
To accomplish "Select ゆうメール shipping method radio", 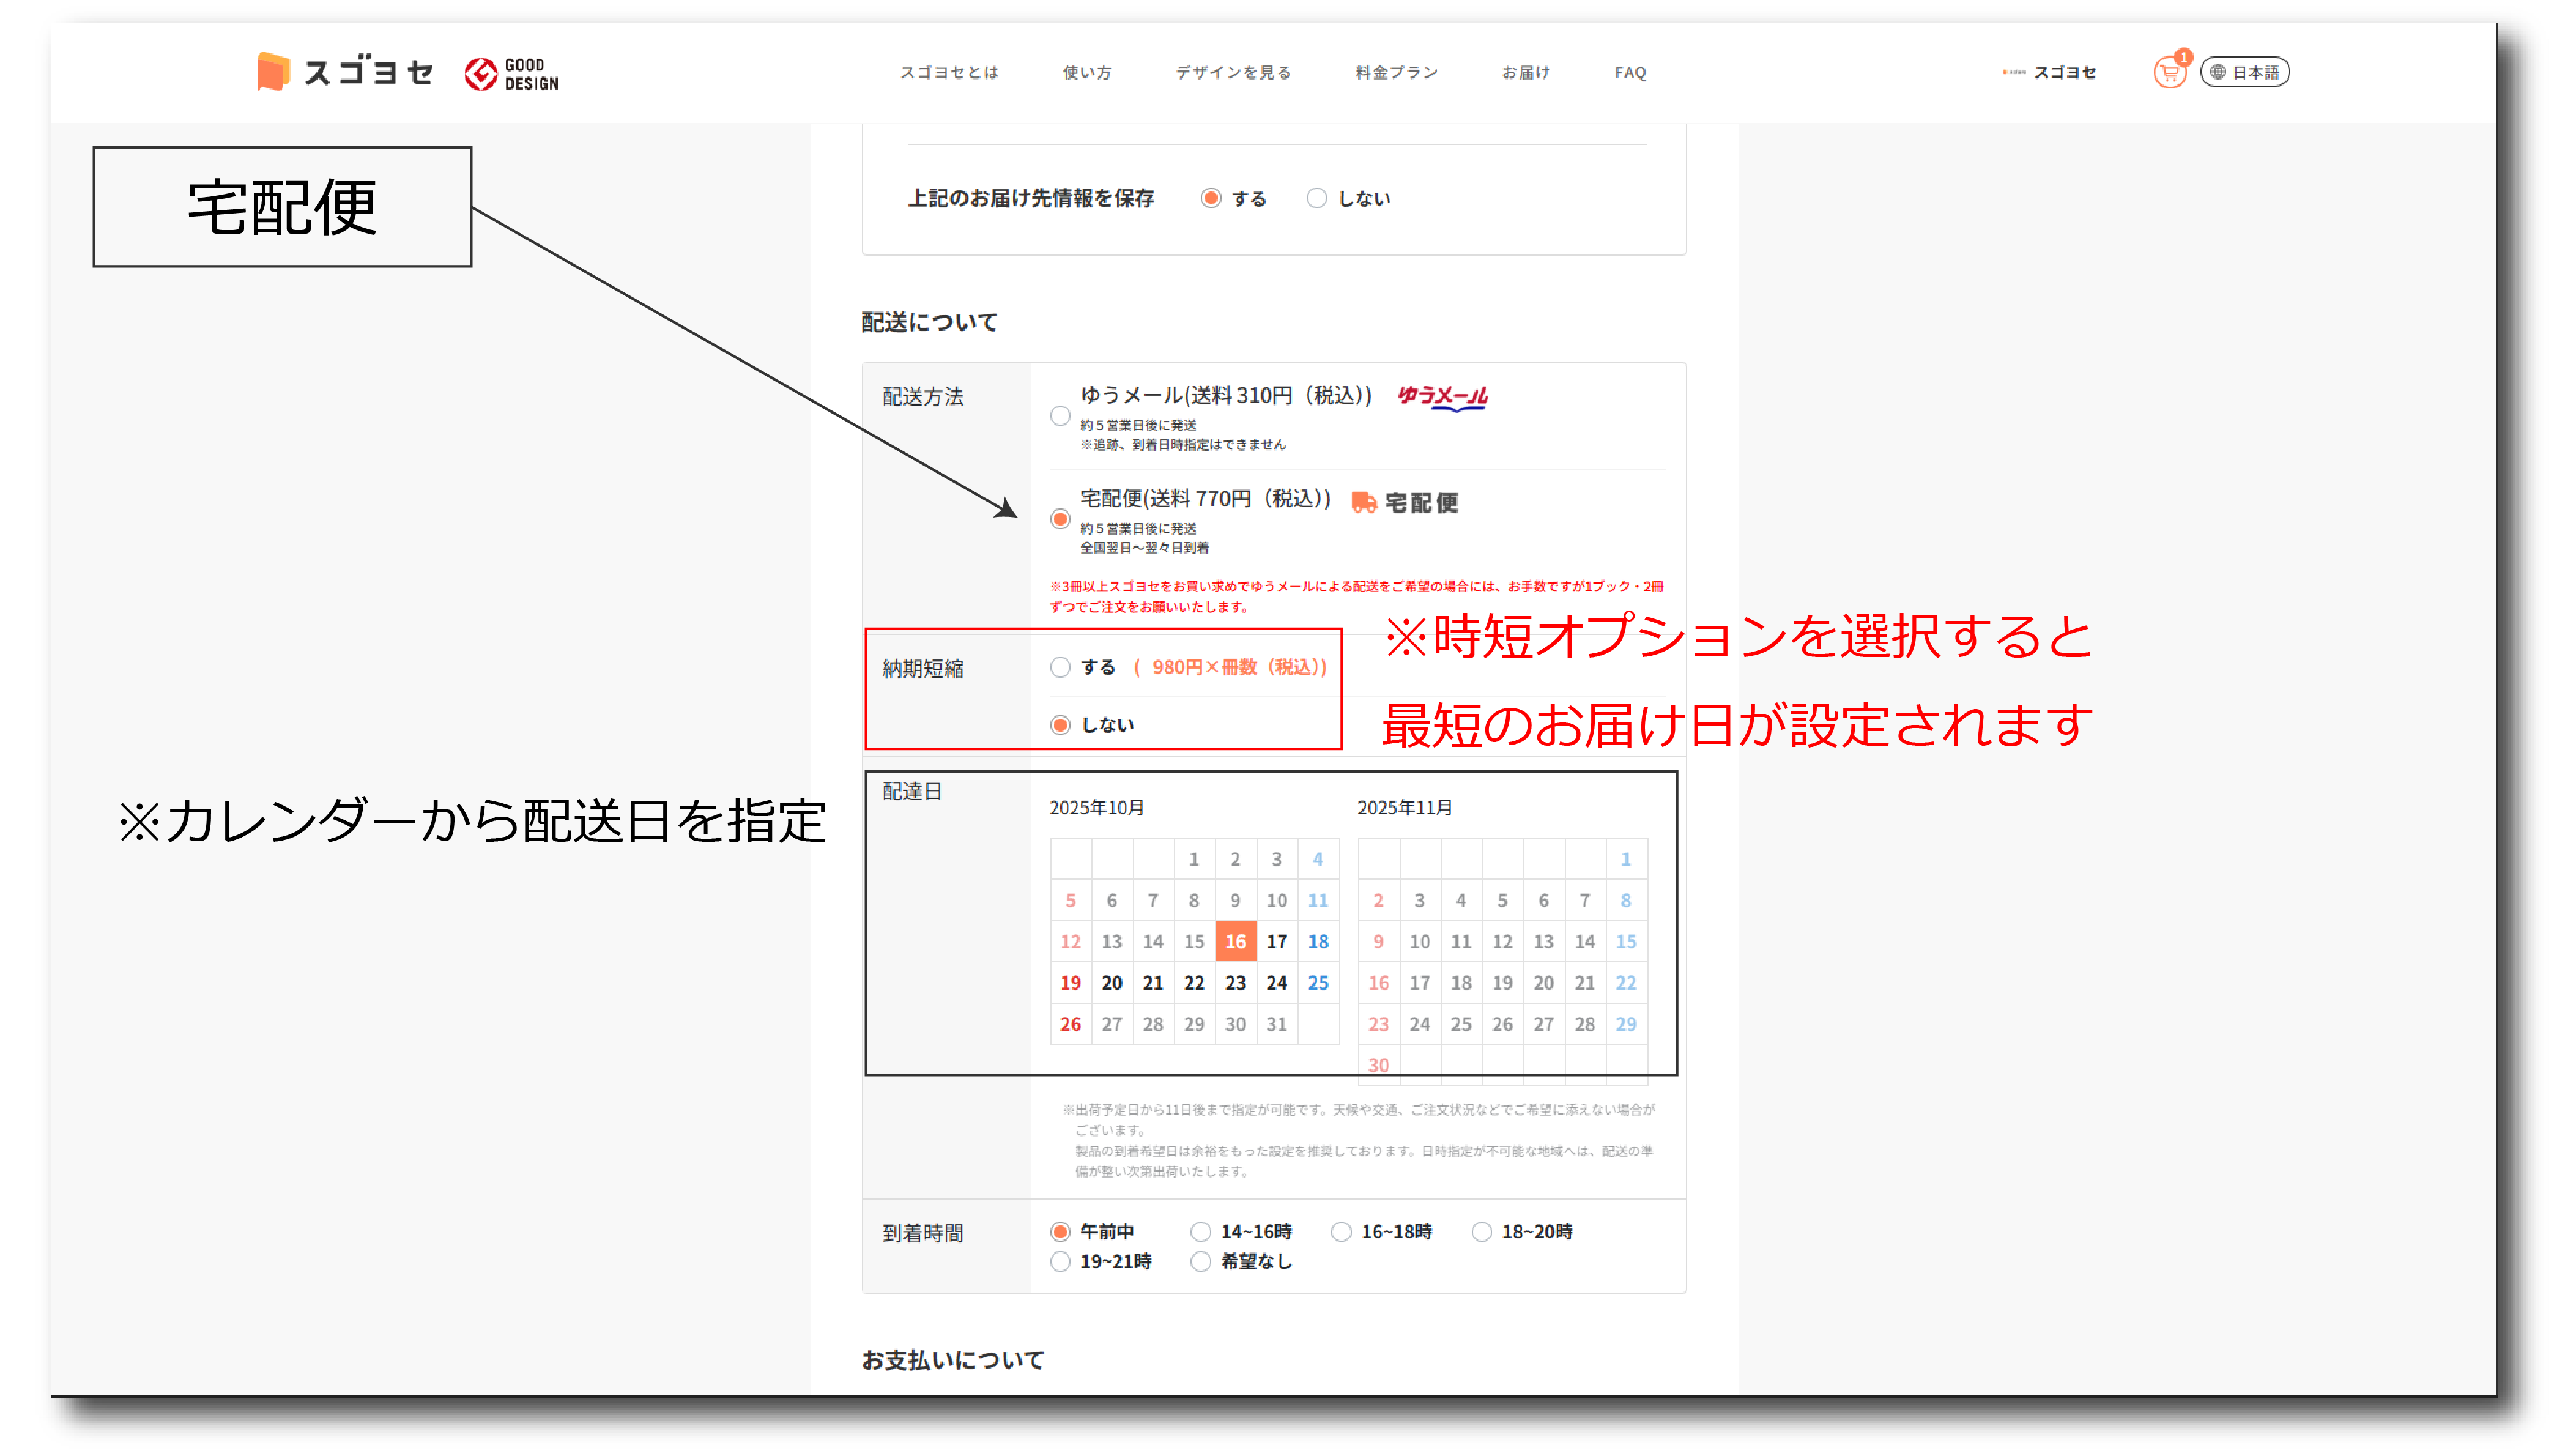I will (x=1060, y=416).
